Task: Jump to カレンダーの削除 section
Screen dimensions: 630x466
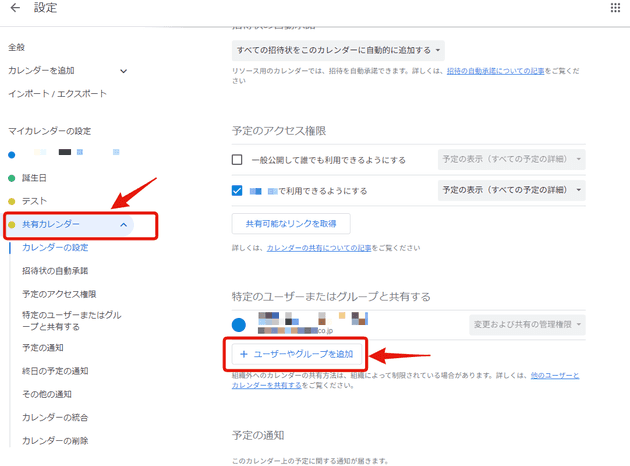Action: point(55,441)
